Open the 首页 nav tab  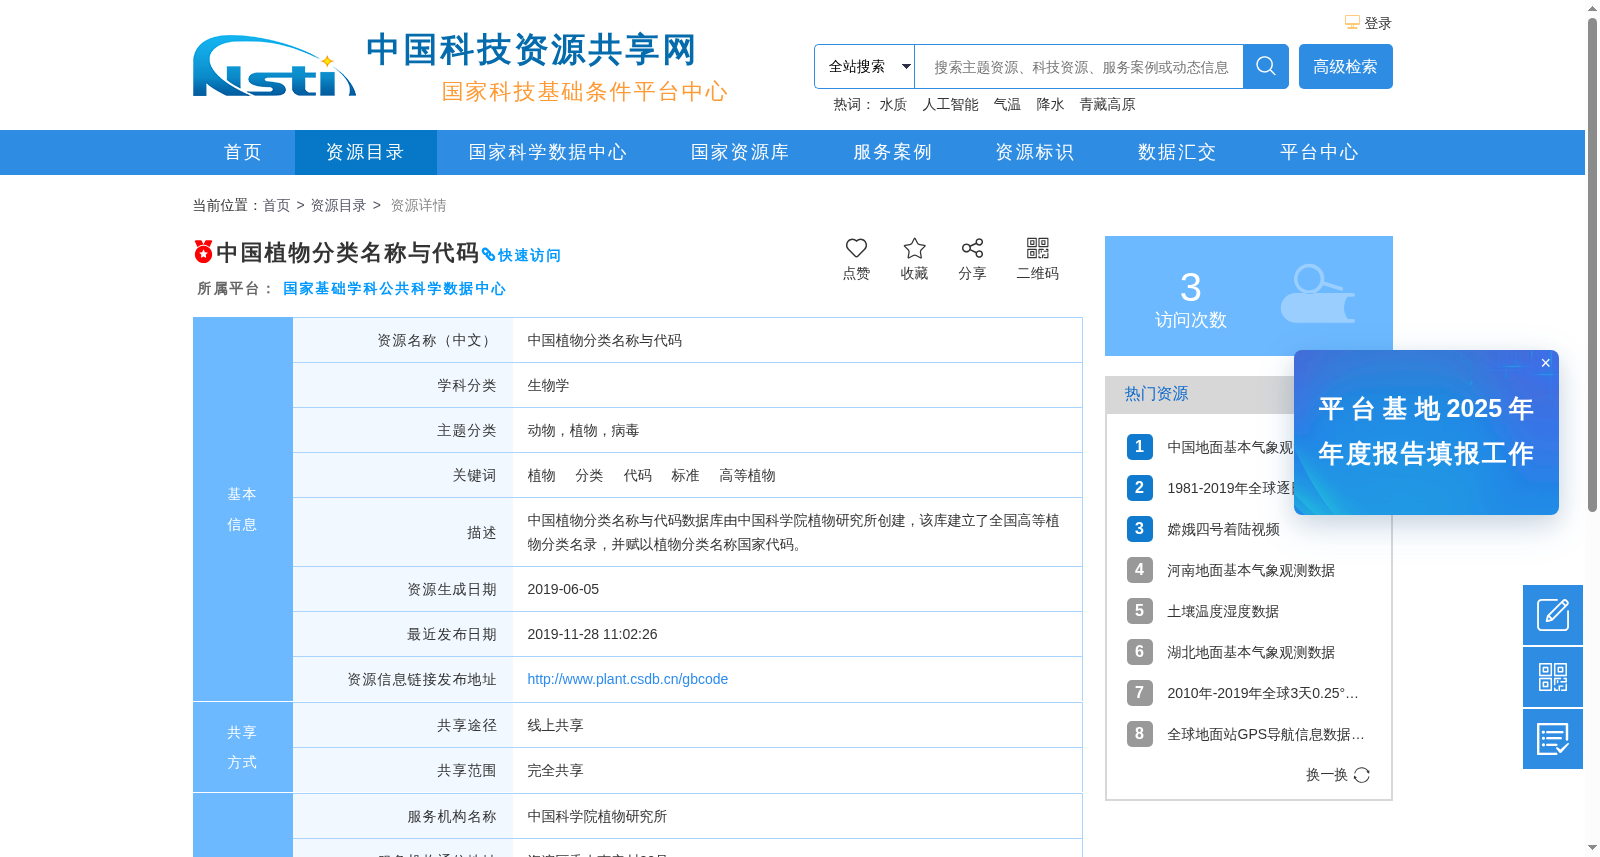[243, 152]
